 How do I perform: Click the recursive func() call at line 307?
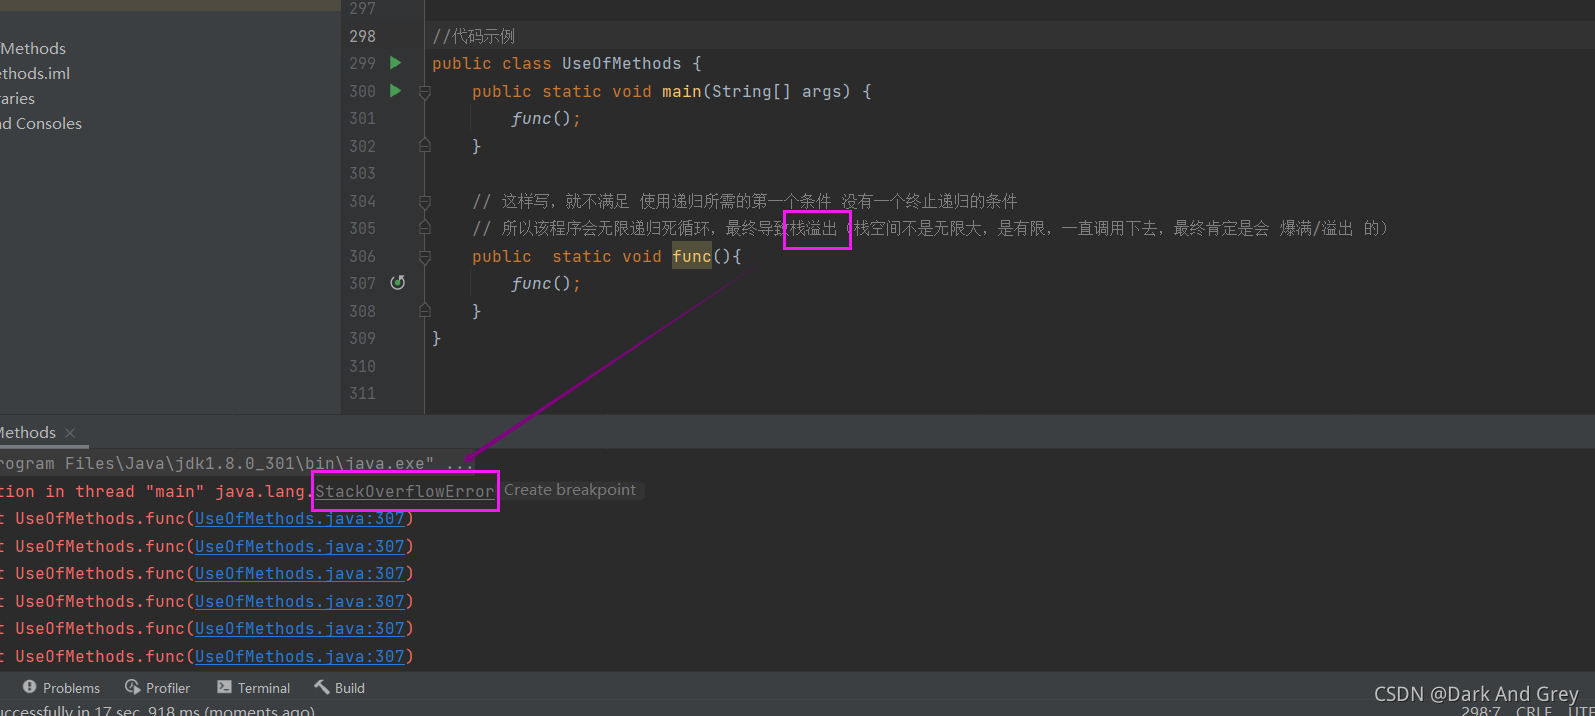546,284
